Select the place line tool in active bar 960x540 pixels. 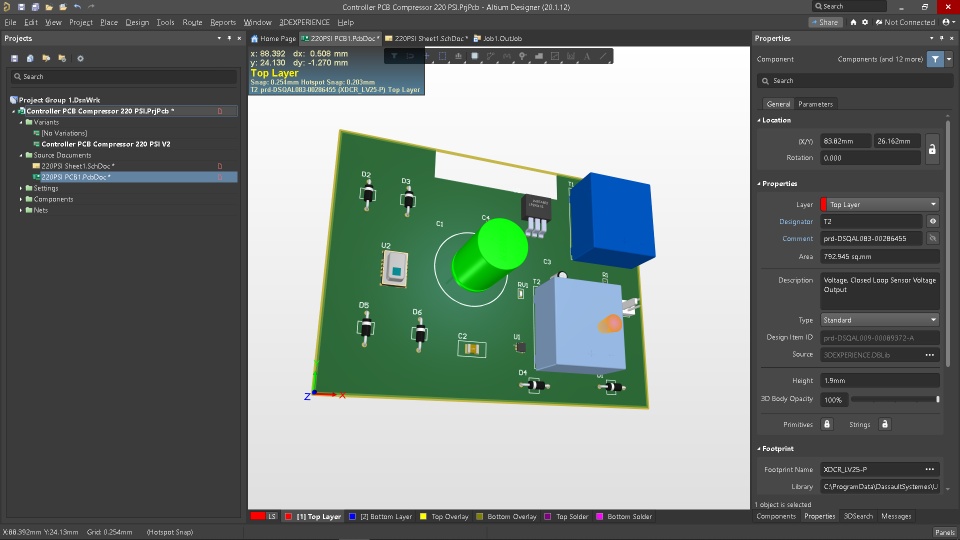point(603,56)
